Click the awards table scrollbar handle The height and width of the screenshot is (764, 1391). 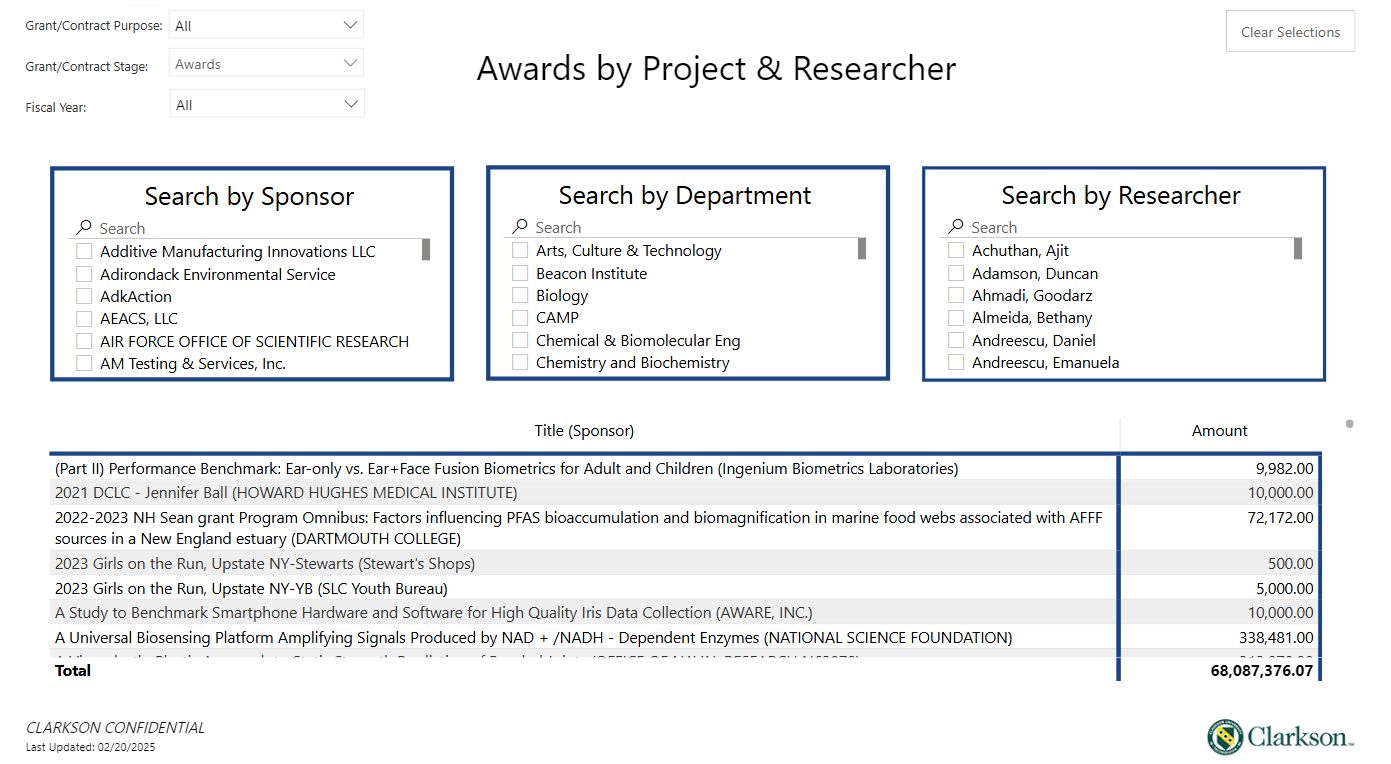pos(1349,424)
